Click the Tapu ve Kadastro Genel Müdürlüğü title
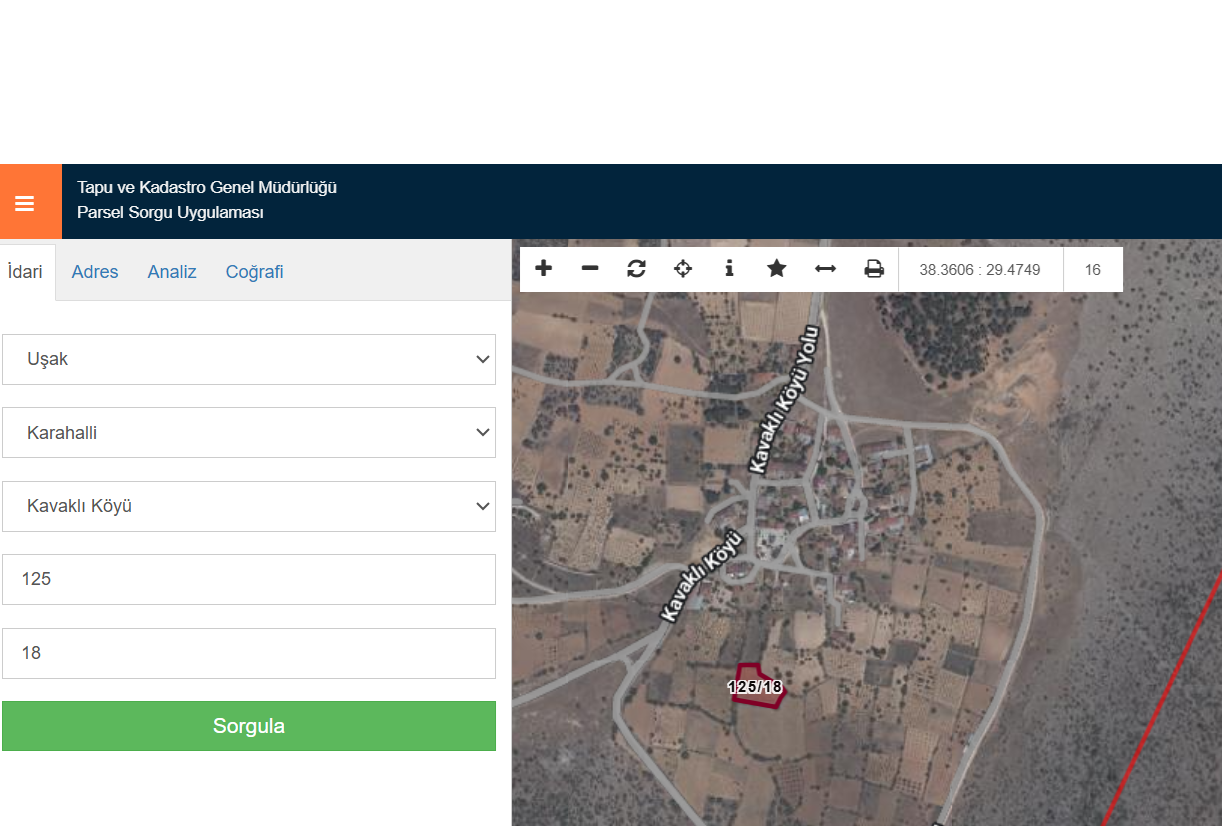This screenshot has height=826, width=1222. click(x=207, y=187)
